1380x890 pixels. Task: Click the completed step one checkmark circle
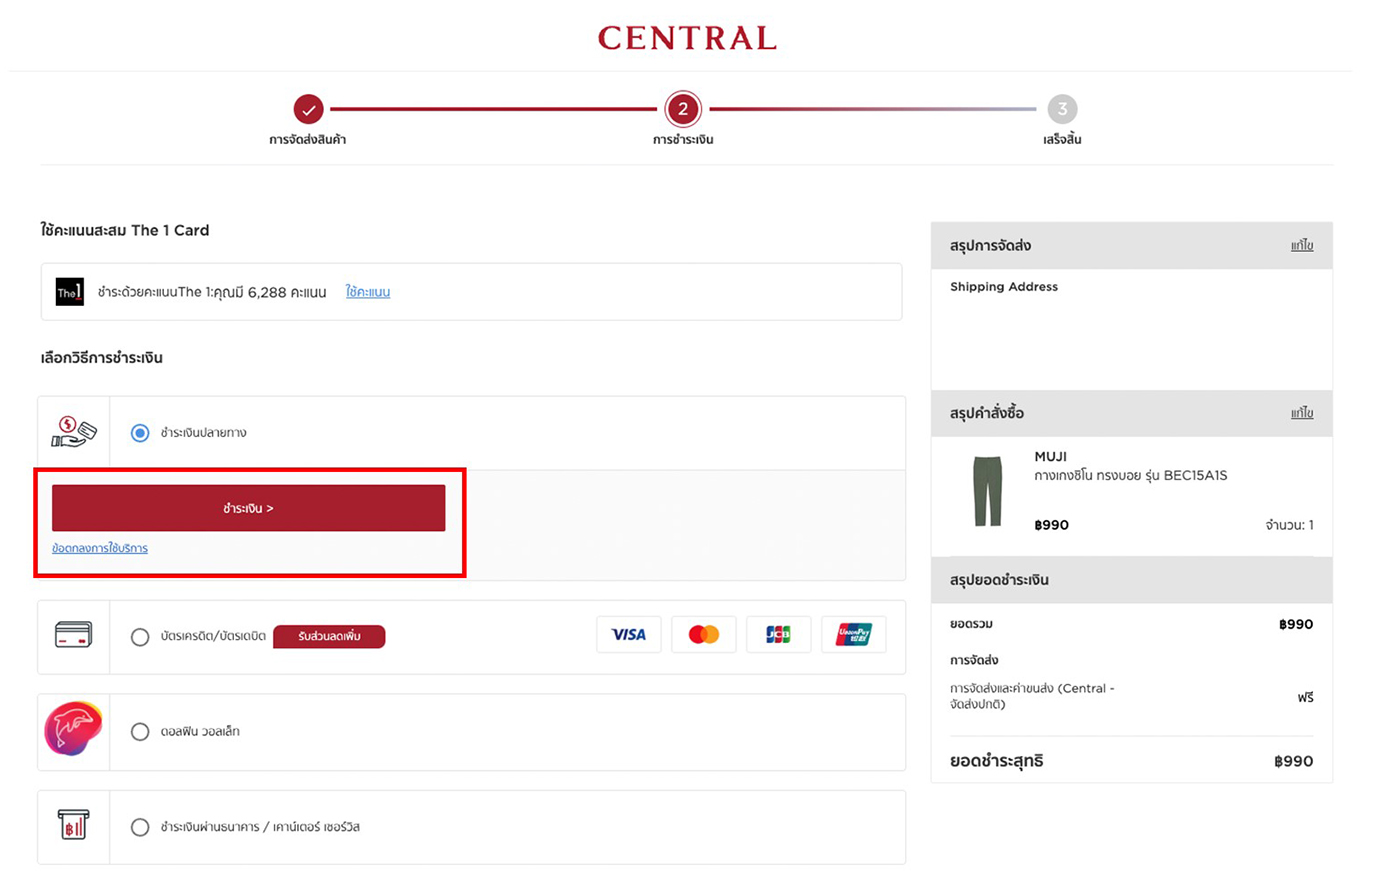pos(308,109)
